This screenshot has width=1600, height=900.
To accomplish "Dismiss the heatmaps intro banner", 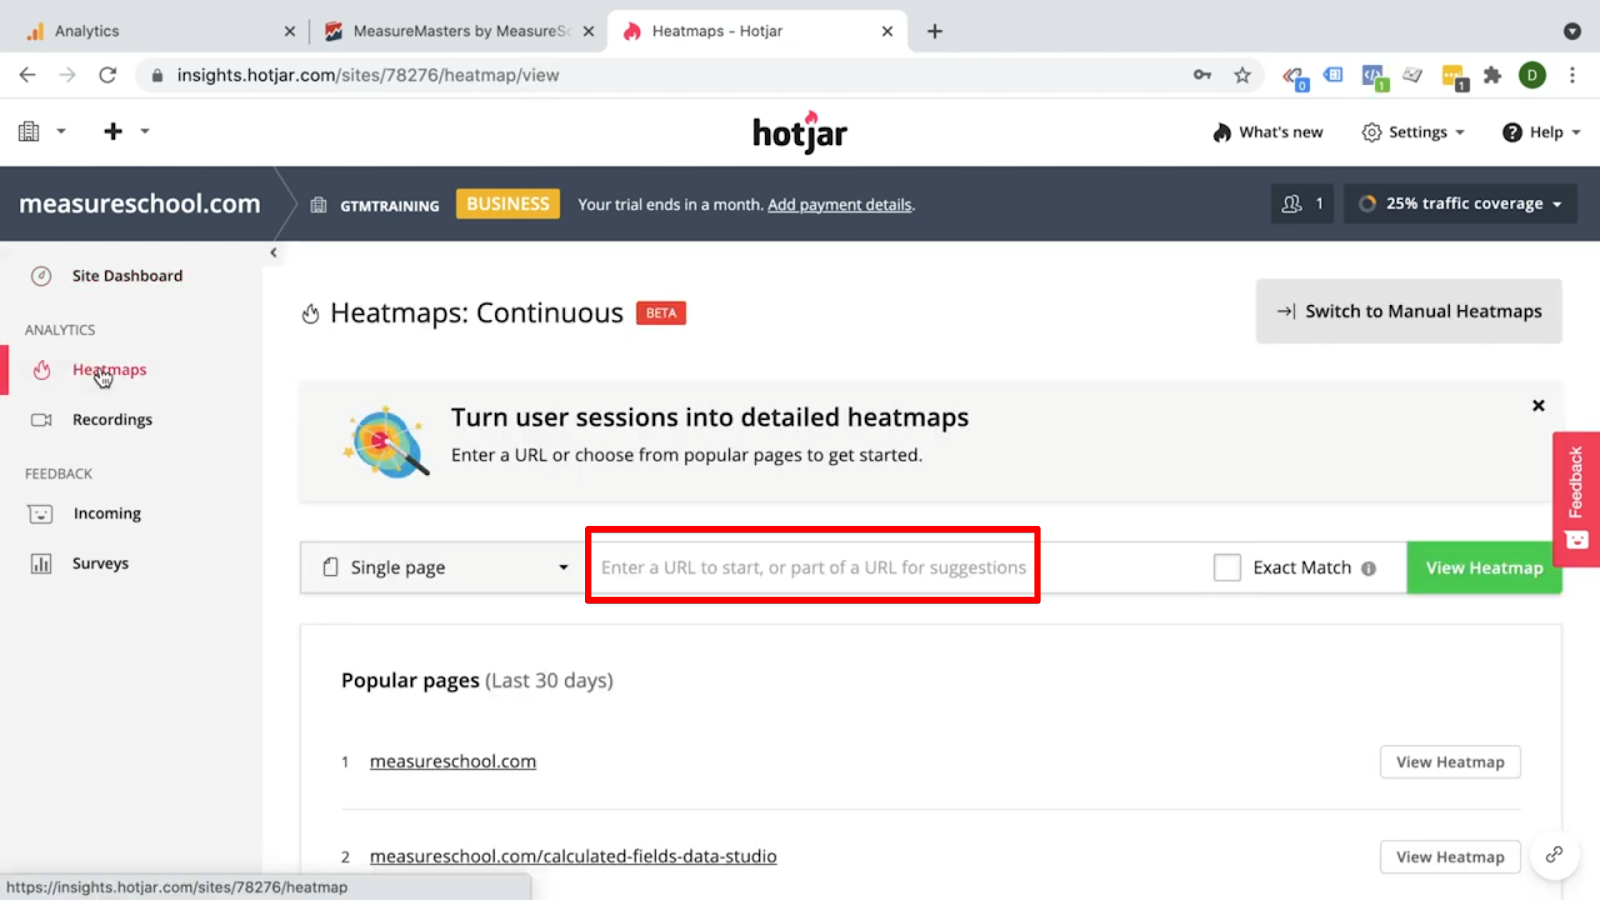I will 1538,405.
